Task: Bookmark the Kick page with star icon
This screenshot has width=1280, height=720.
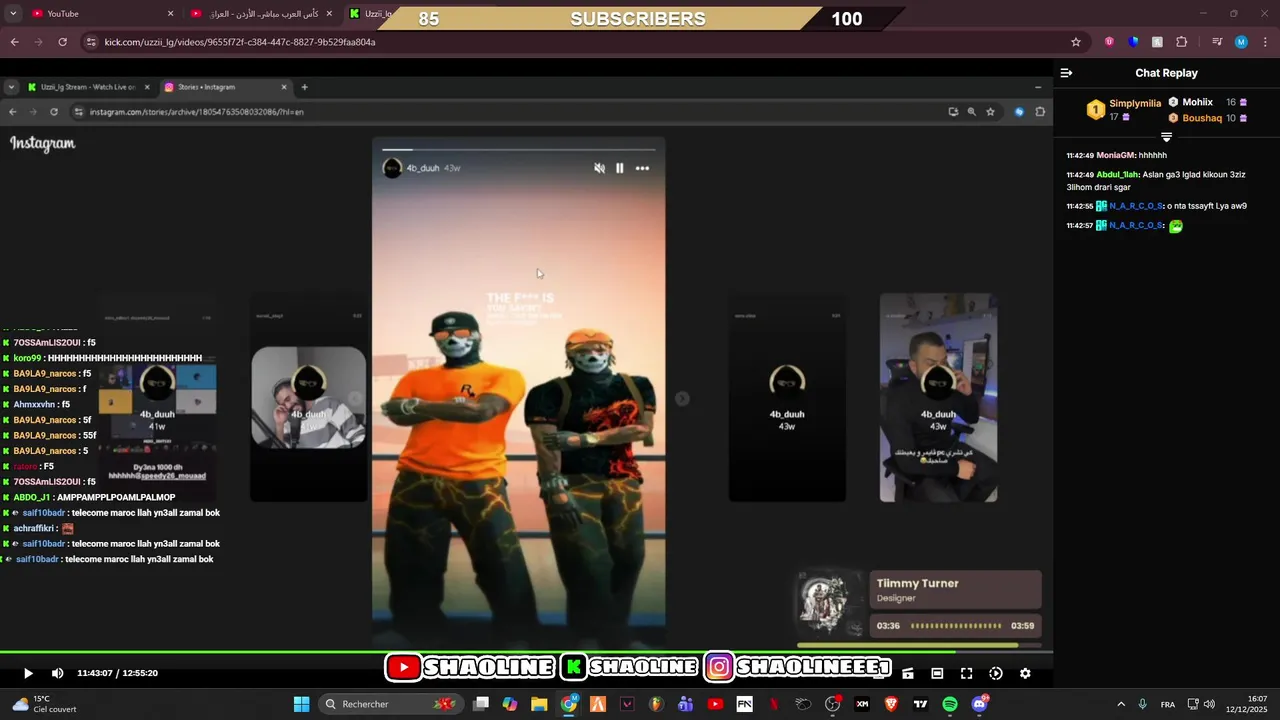Action: 1076,42
